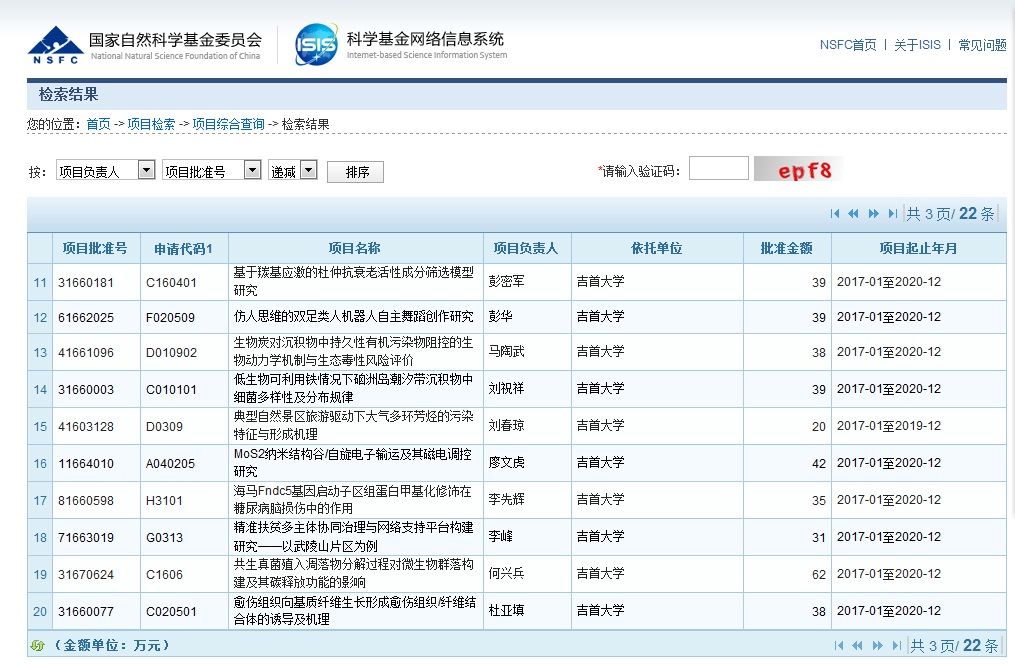Click the 项目负责人 column header
This screenshot has width=1015, height=665.
(526, 248)
